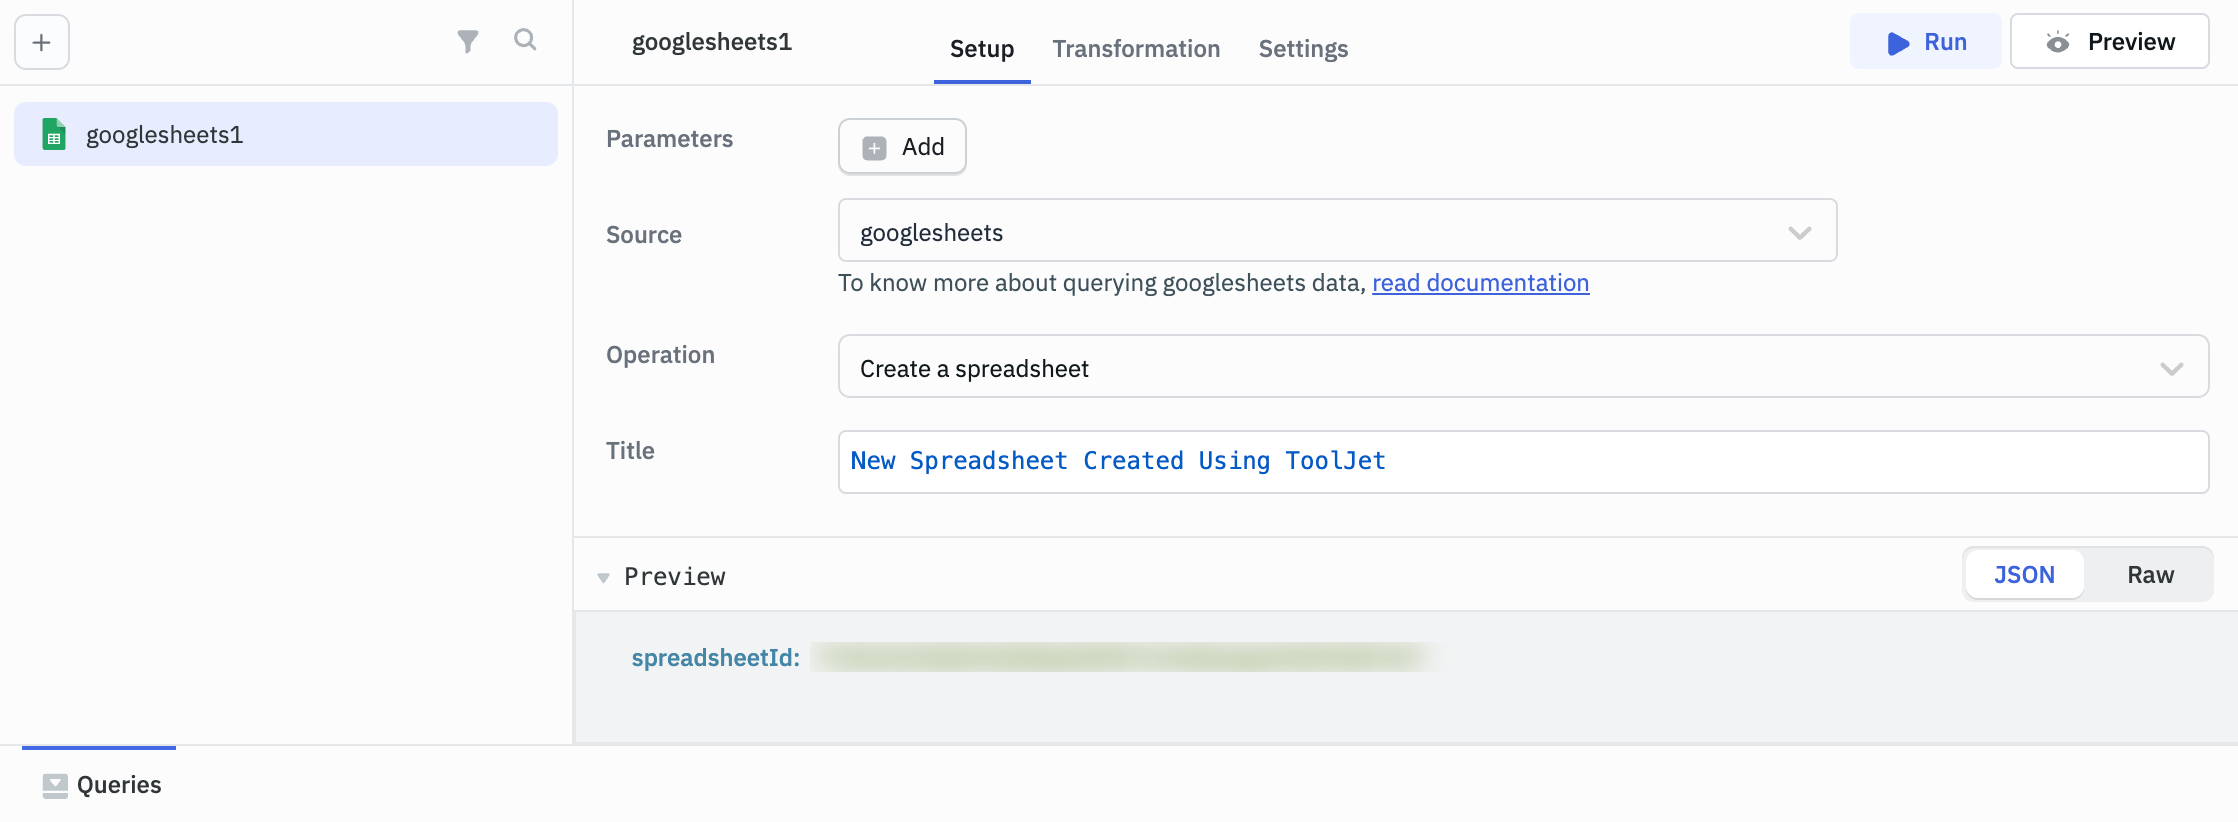Expand the Operation dropdown chevron
Screen dimensions: 2238x822
coord(2171,368)
